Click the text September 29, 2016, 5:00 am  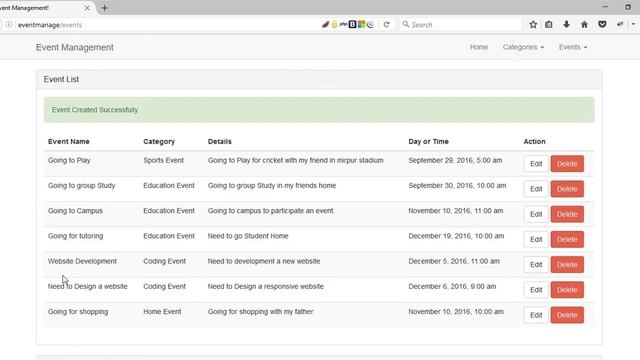[455, 160]
